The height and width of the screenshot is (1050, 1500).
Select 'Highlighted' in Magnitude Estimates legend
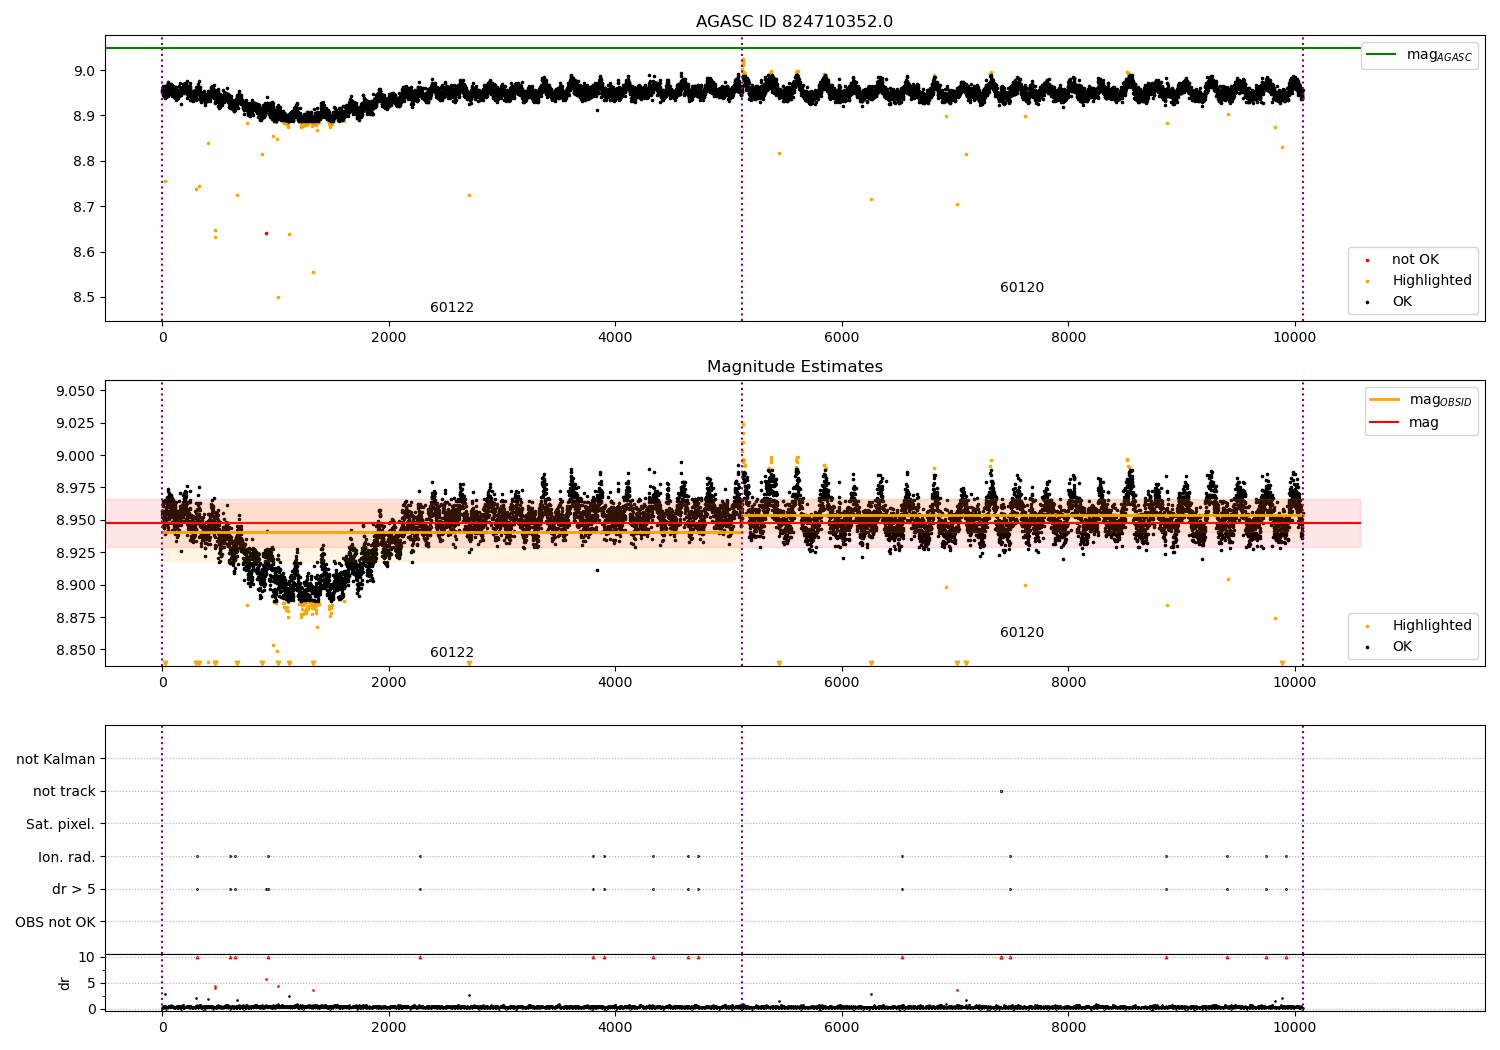(1432, 626)
